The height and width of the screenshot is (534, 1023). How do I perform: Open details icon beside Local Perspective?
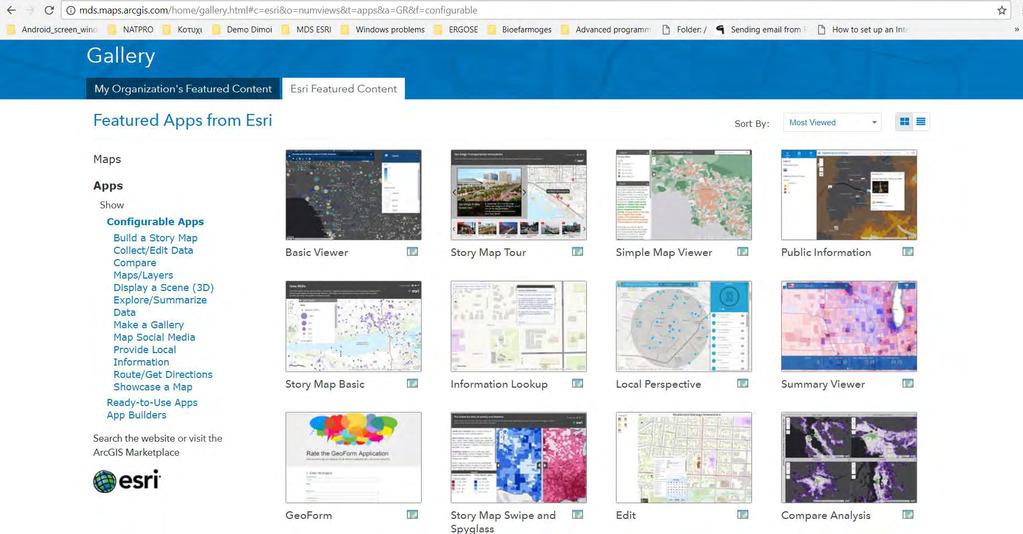tap(742, 383)
